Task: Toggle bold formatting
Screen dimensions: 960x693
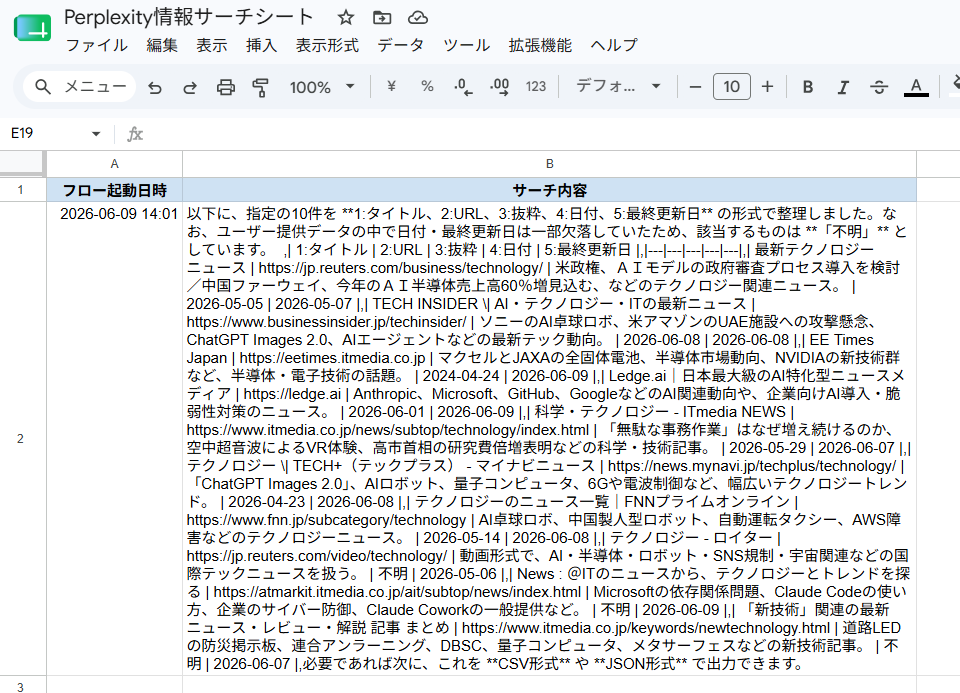Action: pos(808,87)
